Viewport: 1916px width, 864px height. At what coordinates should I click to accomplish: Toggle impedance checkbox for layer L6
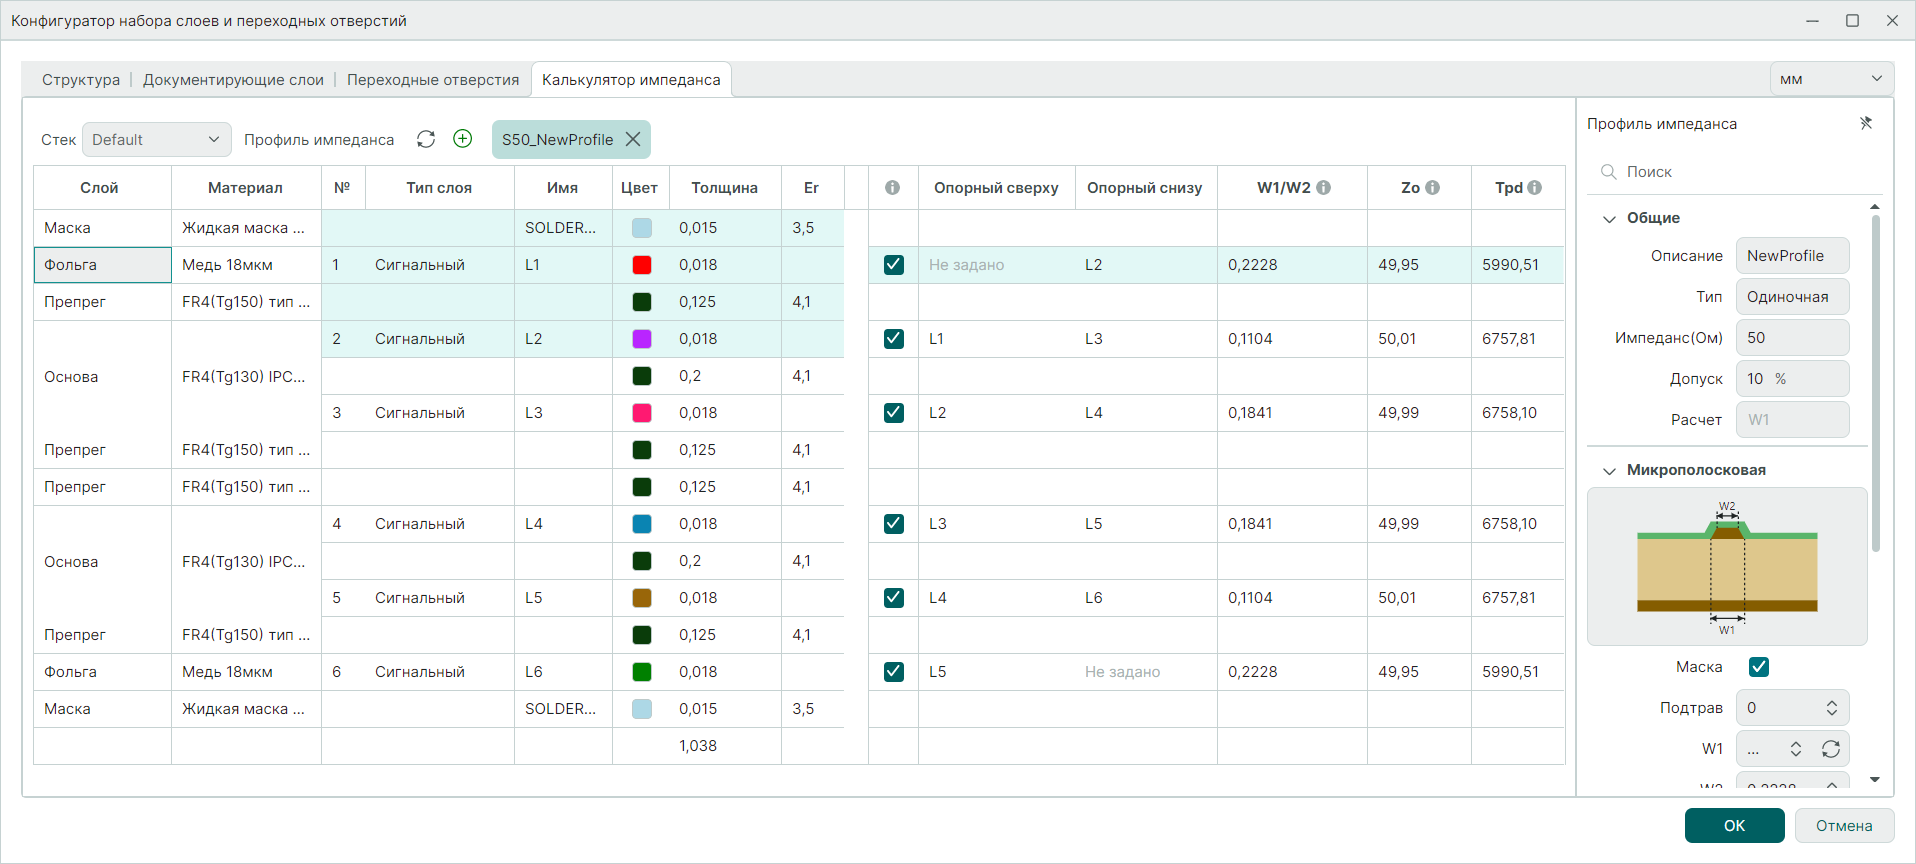click(893, 672)
